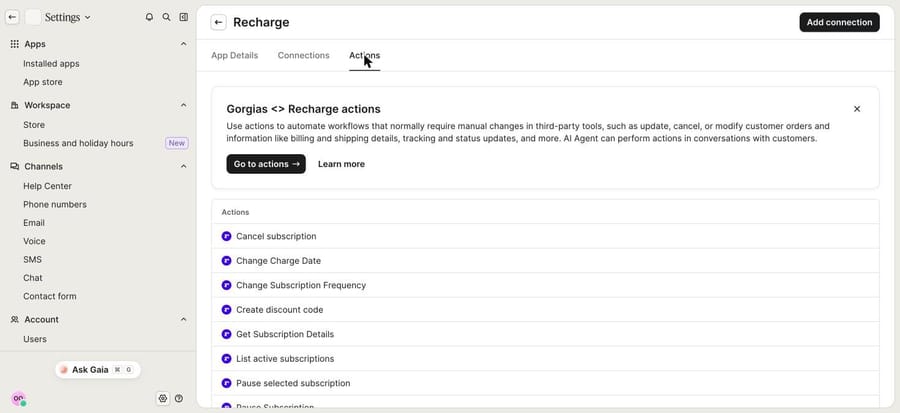Close the Gorgias Recharge actions banner
Image resolution: width=900 pixels, height=413 pixels.
pyautogui.click(x=857, y=109)
